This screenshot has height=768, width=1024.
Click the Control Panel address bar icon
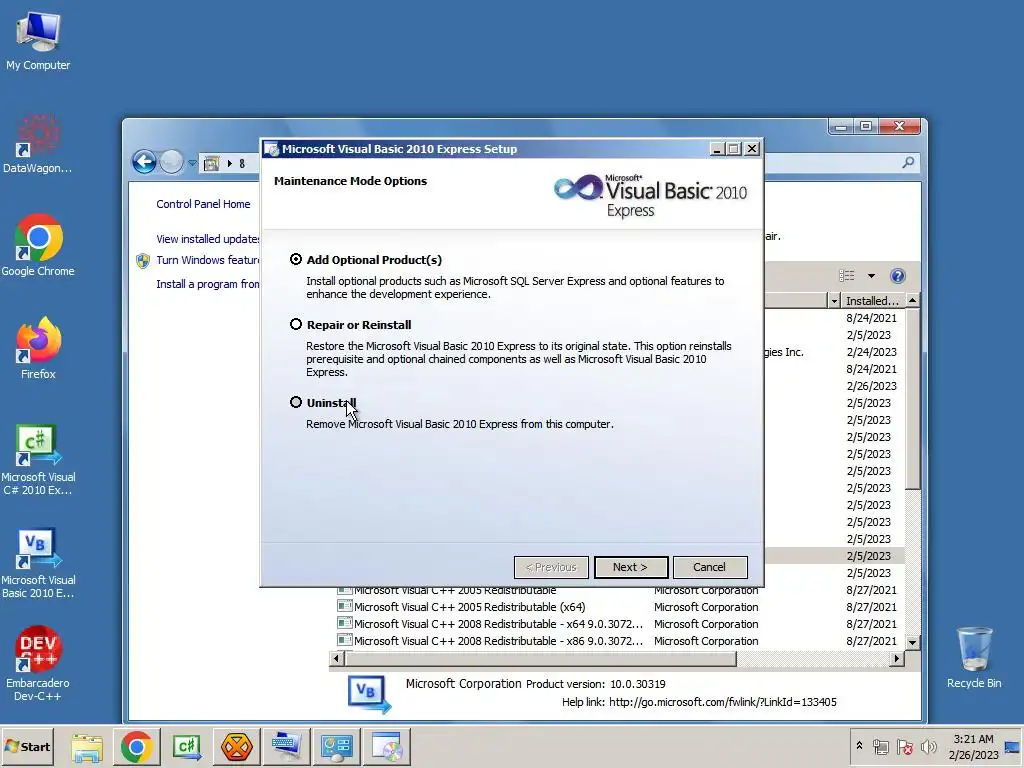pyautogui.click(x=211, y=163)
